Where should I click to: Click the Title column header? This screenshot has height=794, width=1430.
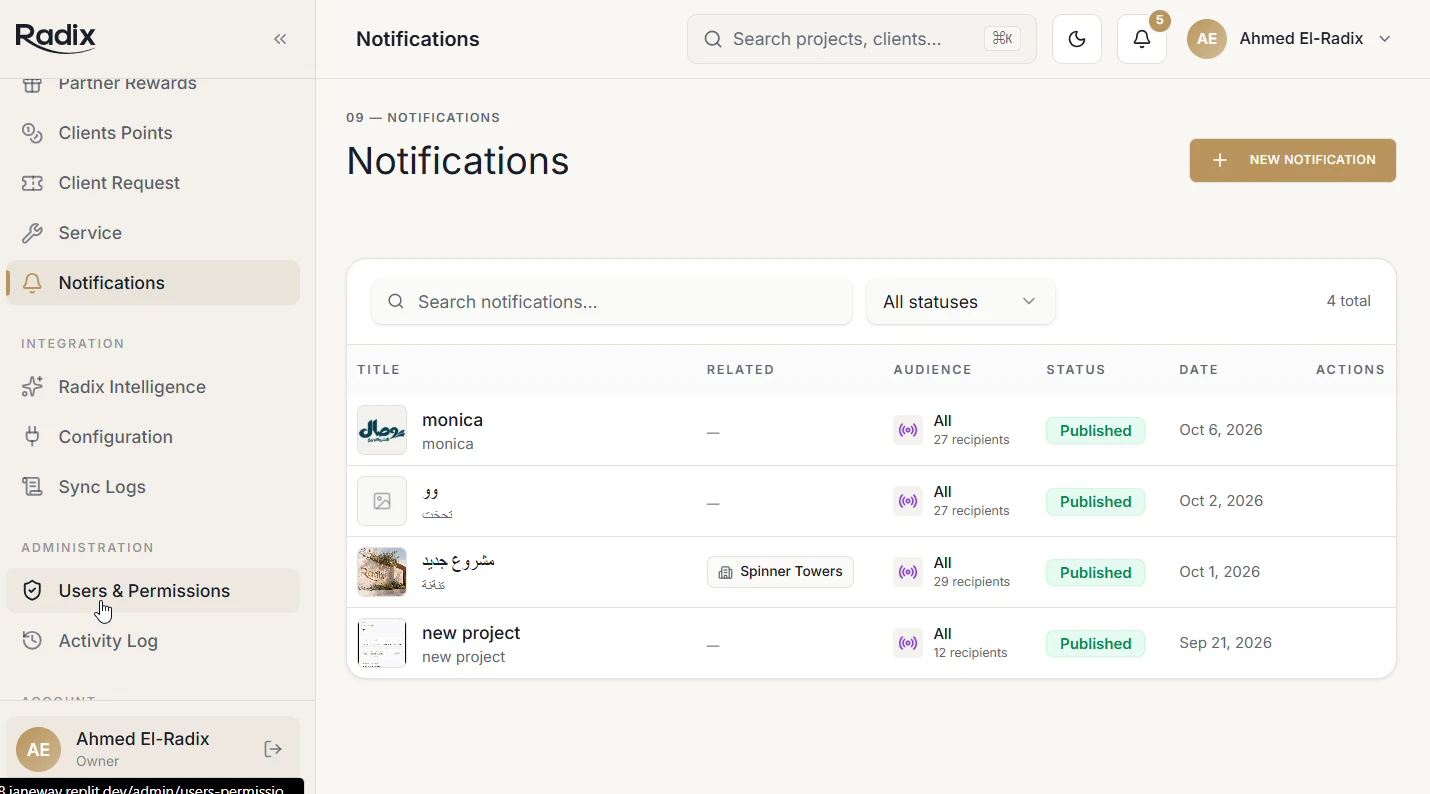pos(379,370)
